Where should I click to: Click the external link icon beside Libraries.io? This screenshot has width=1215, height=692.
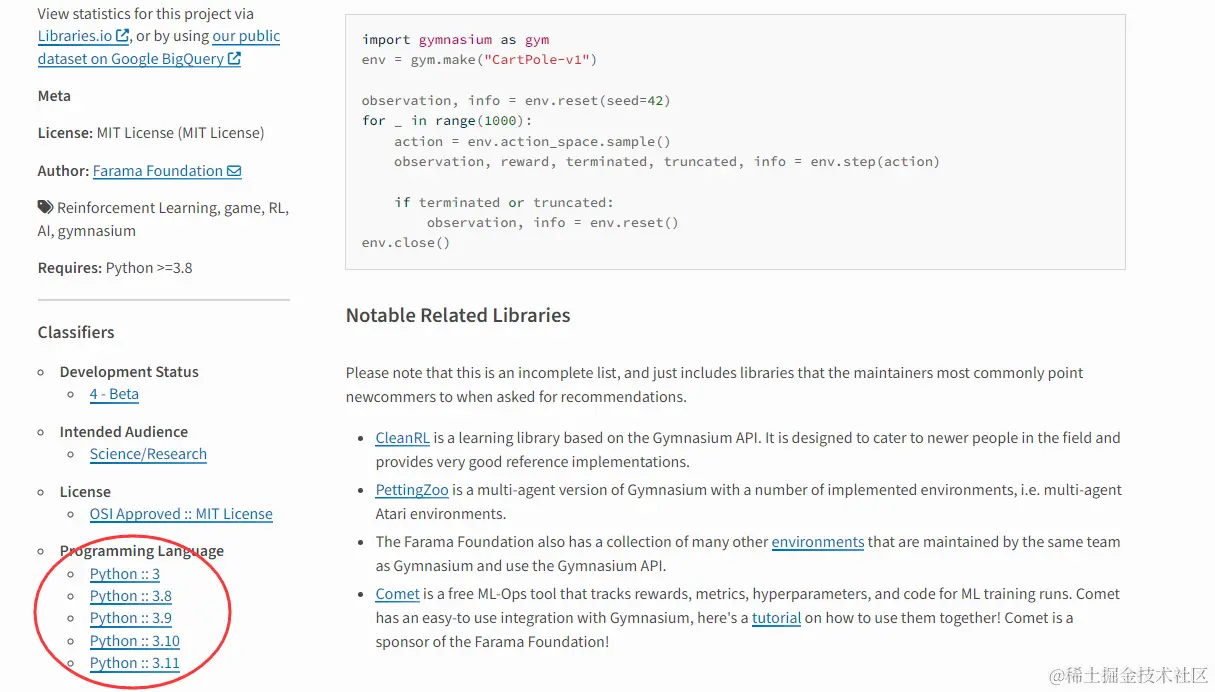123,36
